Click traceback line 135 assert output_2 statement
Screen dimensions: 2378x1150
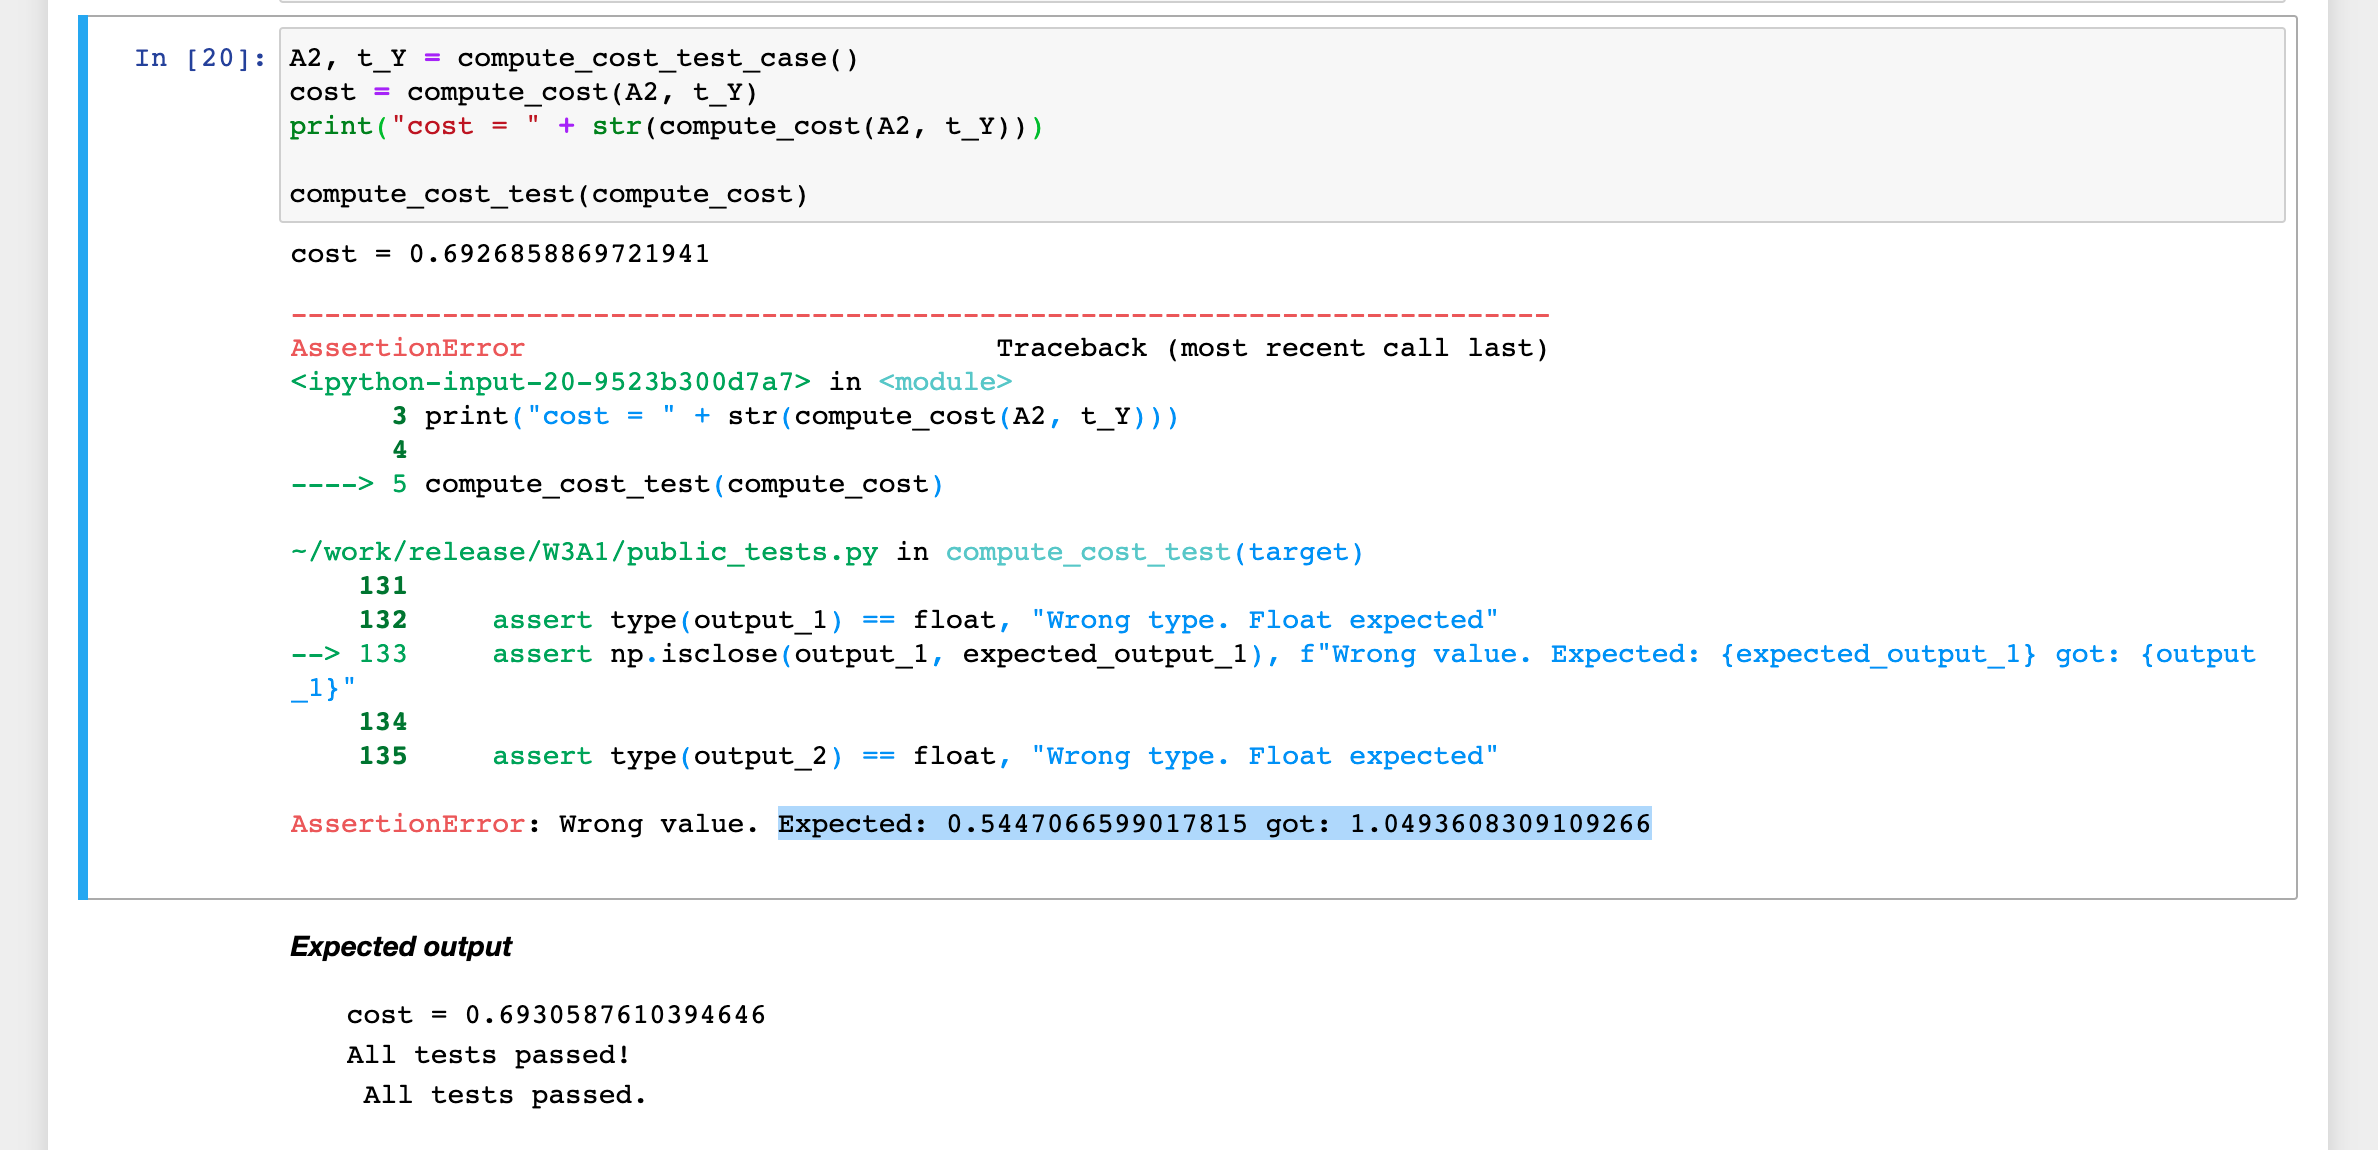click(995, 756)
